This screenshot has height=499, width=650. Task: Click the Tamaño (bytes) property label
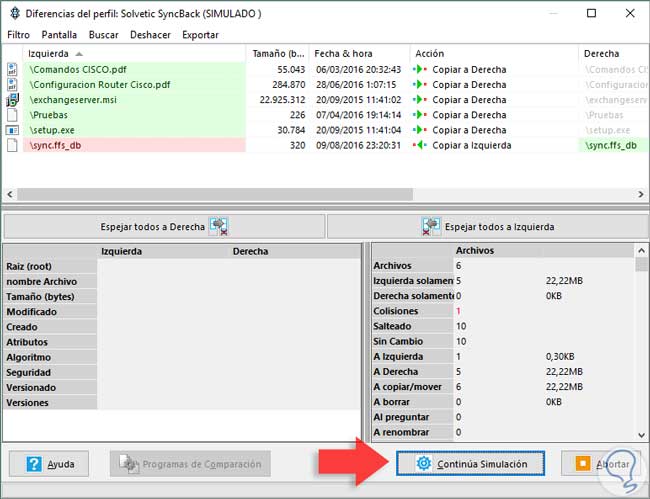40,297
